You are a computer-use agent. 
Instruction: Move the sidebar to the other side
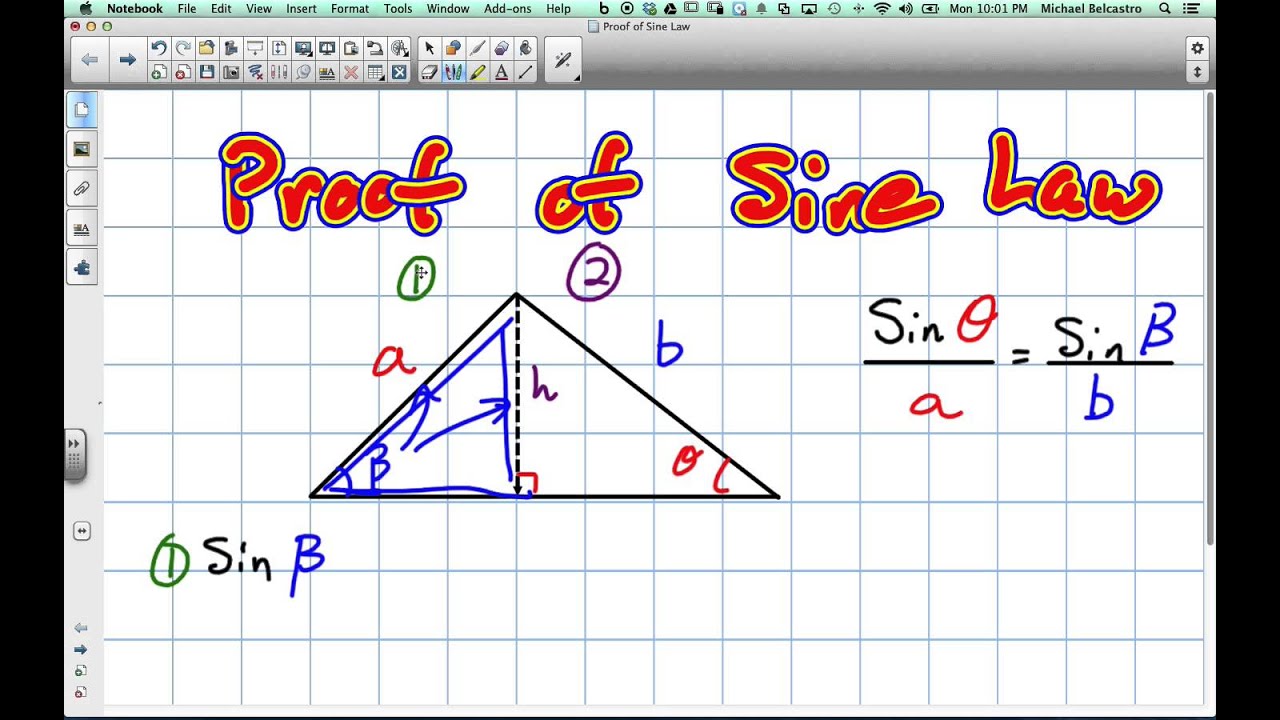click(82, 532)
